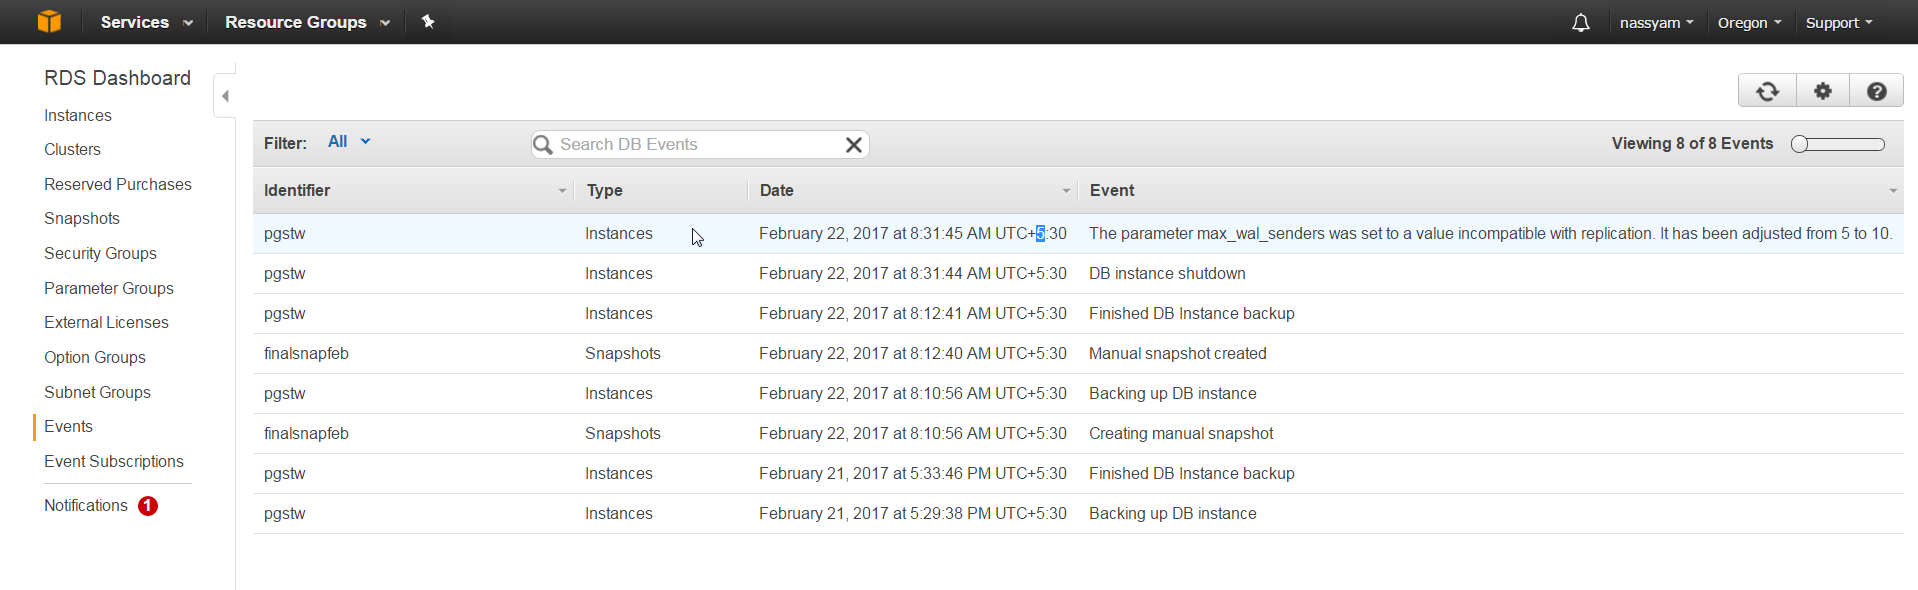Open the Resource Groups dropdown
Screen dimensions: 1918x590
[307, 22]
